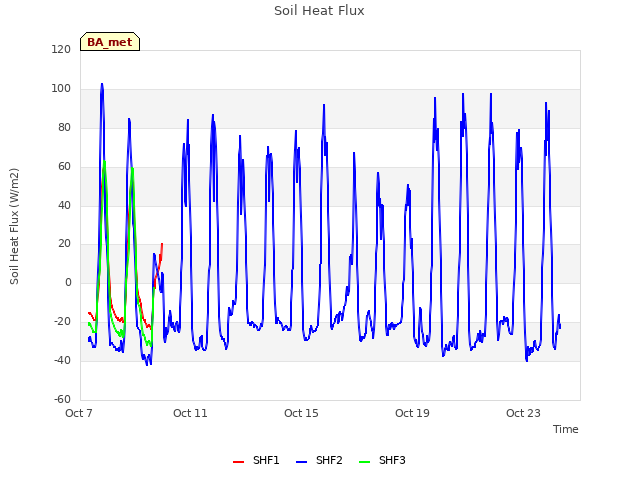Click the blue SHF2 legend color marker
Screen dimensions: 640x480
pos(301,462)
